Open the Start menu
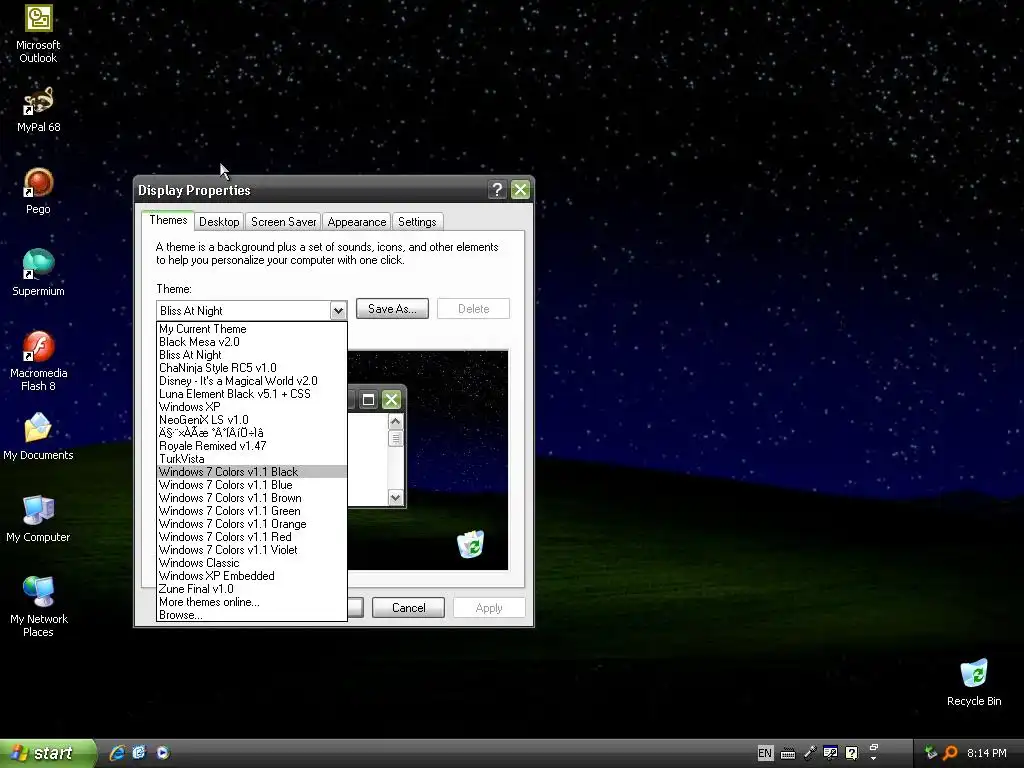This screenshot has height=768, width=1024. (x=48, y=753)
